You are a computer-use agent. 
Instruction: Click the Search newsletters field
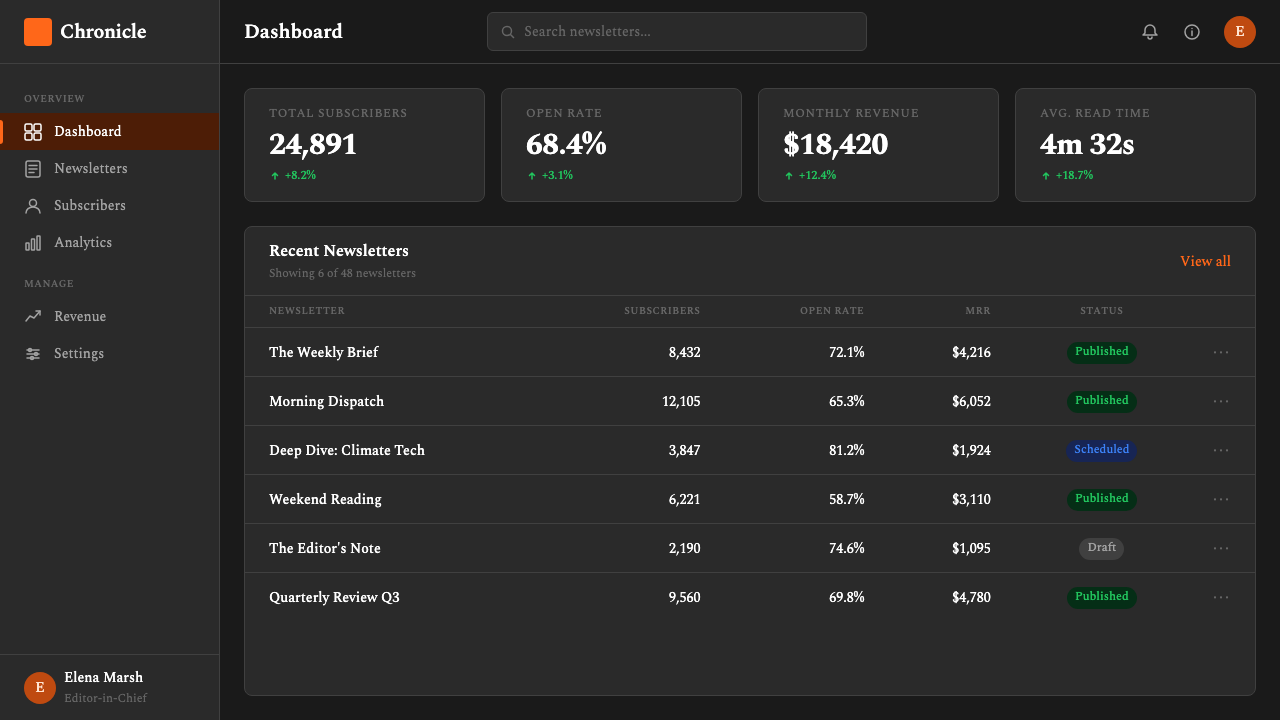[x=677, y=32]
